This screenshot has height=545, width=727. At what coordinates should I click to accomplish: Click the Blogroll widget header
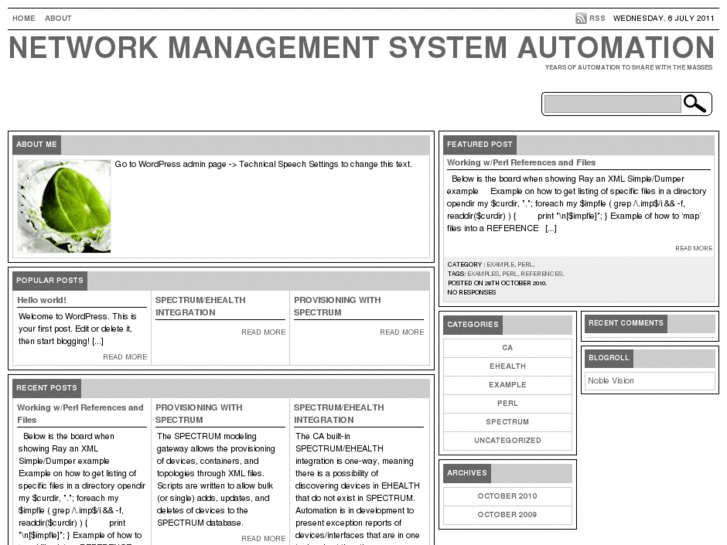point(609,358)
